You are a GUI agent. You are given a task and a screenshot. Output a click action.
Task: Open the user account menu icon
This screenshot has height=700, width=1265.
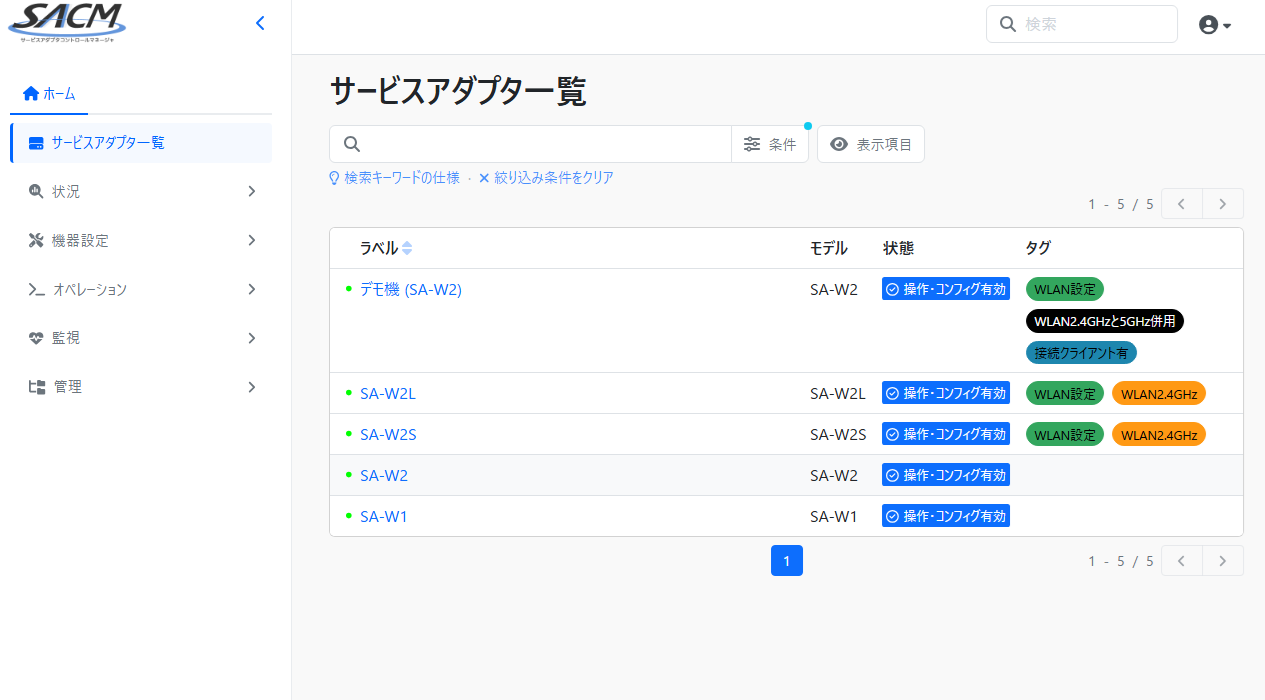1214,25
